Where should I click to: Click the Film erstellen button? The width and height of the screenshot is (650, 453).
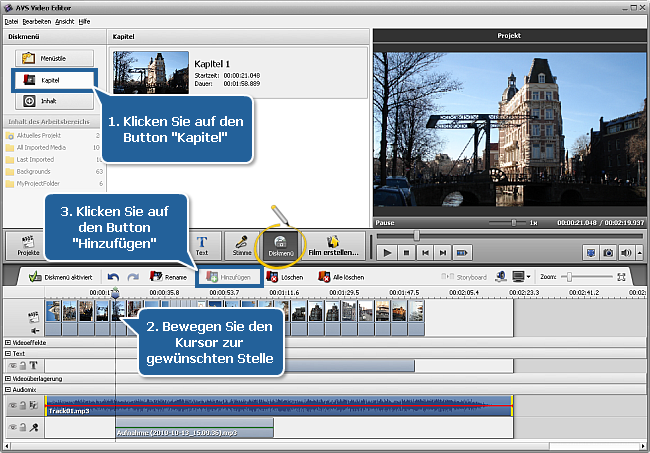tap(334, 246)
